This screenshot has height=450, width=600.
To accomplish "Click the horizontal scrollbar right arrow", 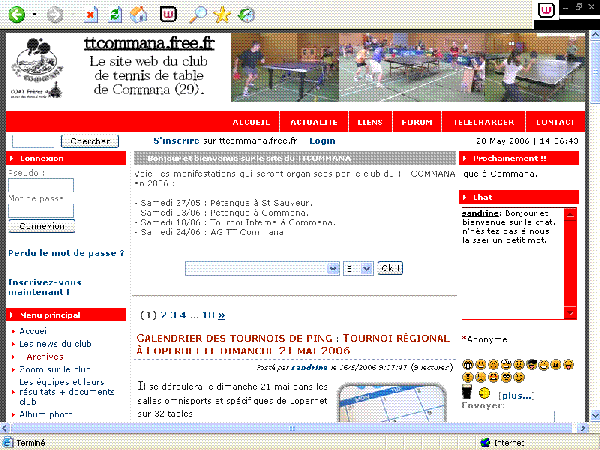I will point(583,428).
